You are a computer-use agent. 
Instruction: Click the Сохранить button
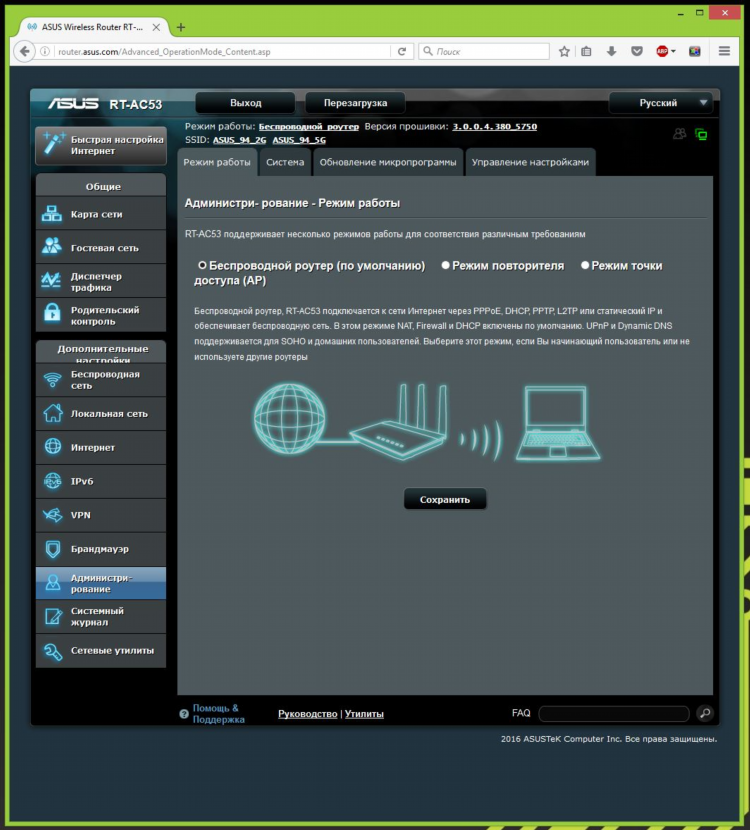click(x=445, y=499)
